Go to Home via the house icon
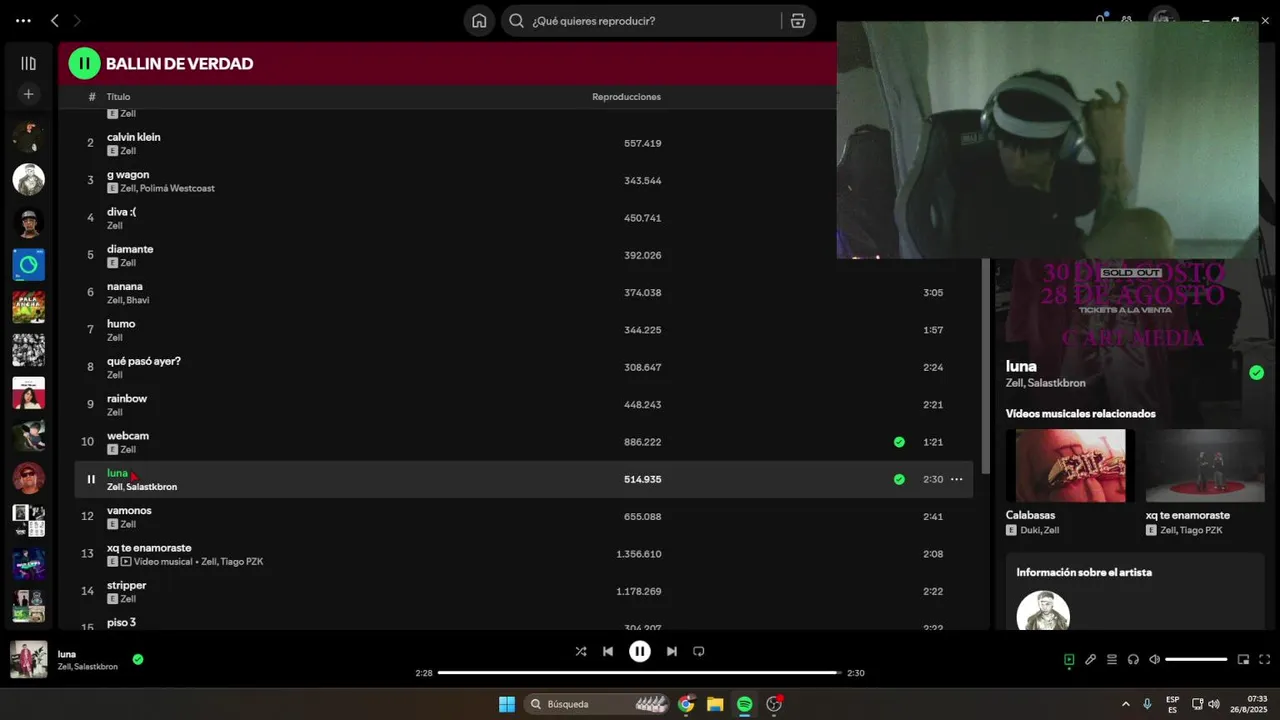This screenshot has width=1280, height=720. 479,21
